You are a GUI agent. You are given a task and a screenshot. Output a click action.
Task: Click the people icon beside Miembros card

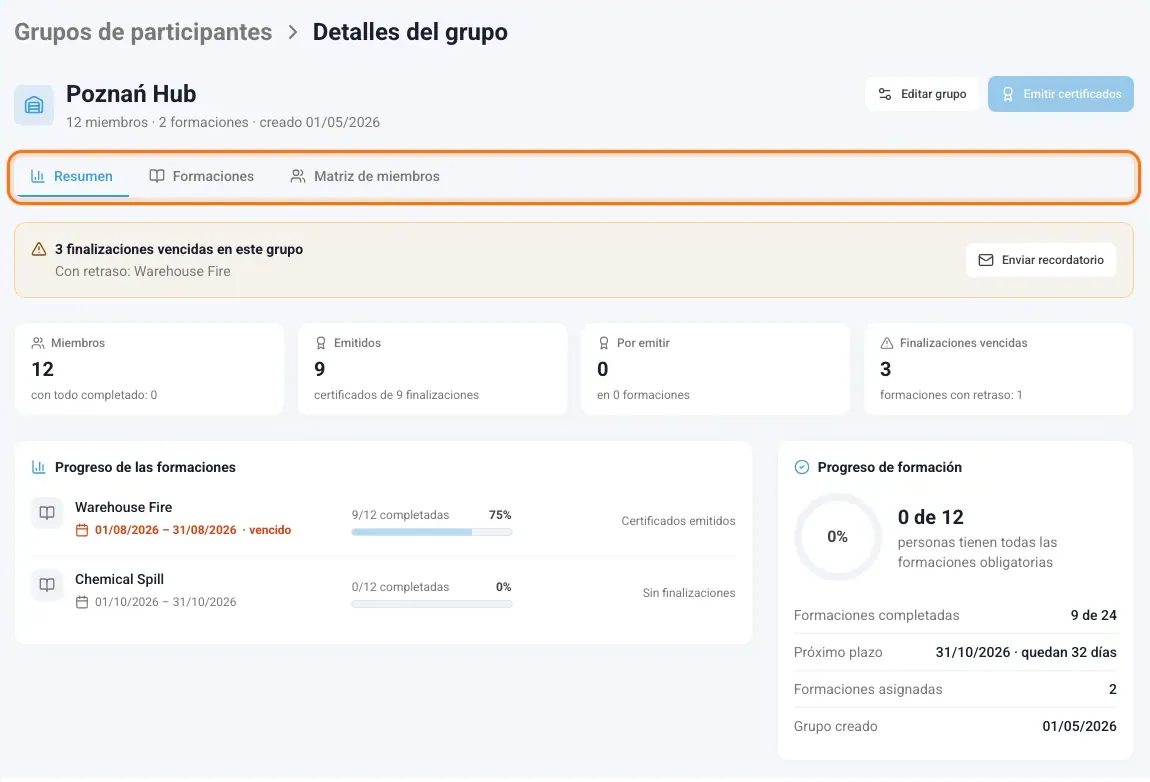pyautogui.click(x=38, y=343)
